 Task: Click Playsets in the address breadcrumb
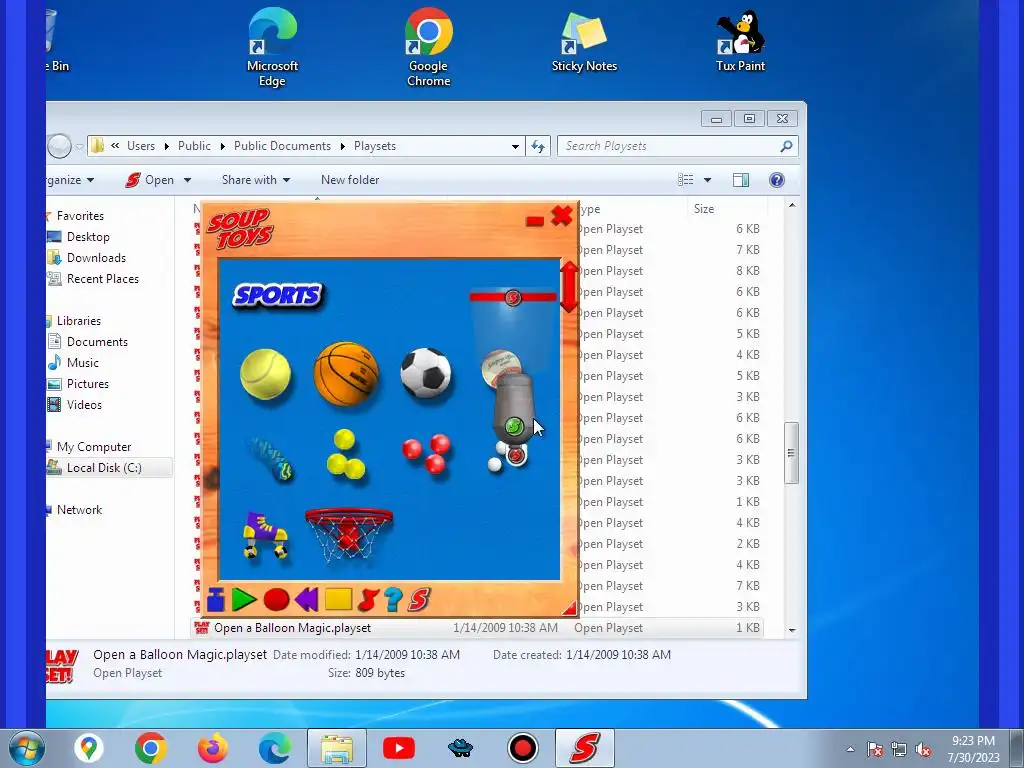pos(375,146)
